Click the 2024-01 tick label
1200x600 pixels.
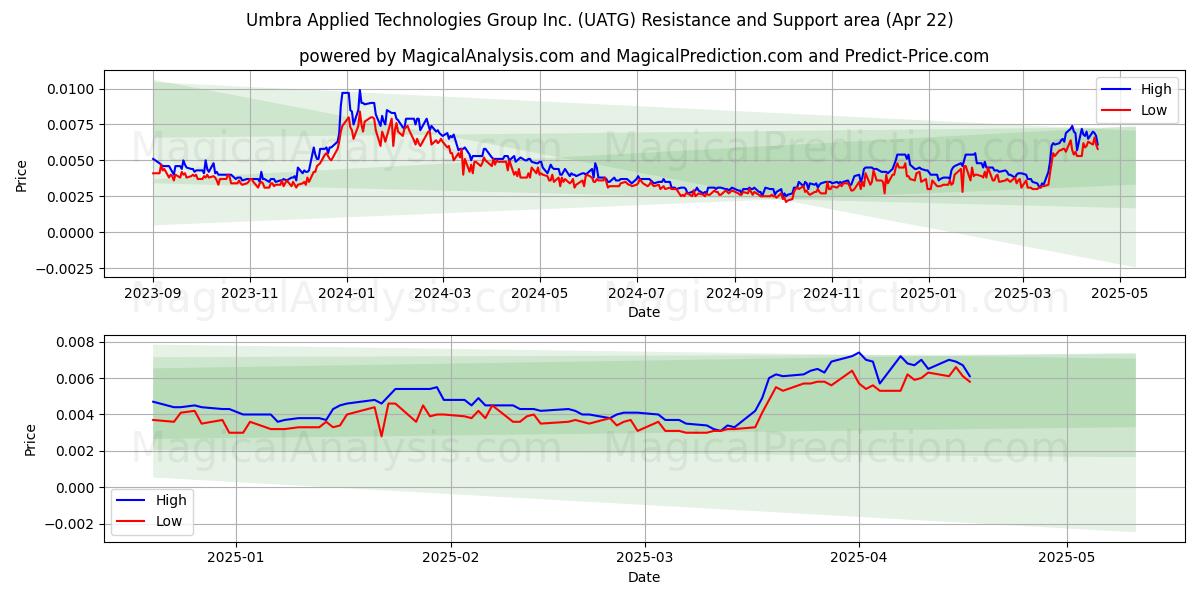tap(347, 293)
